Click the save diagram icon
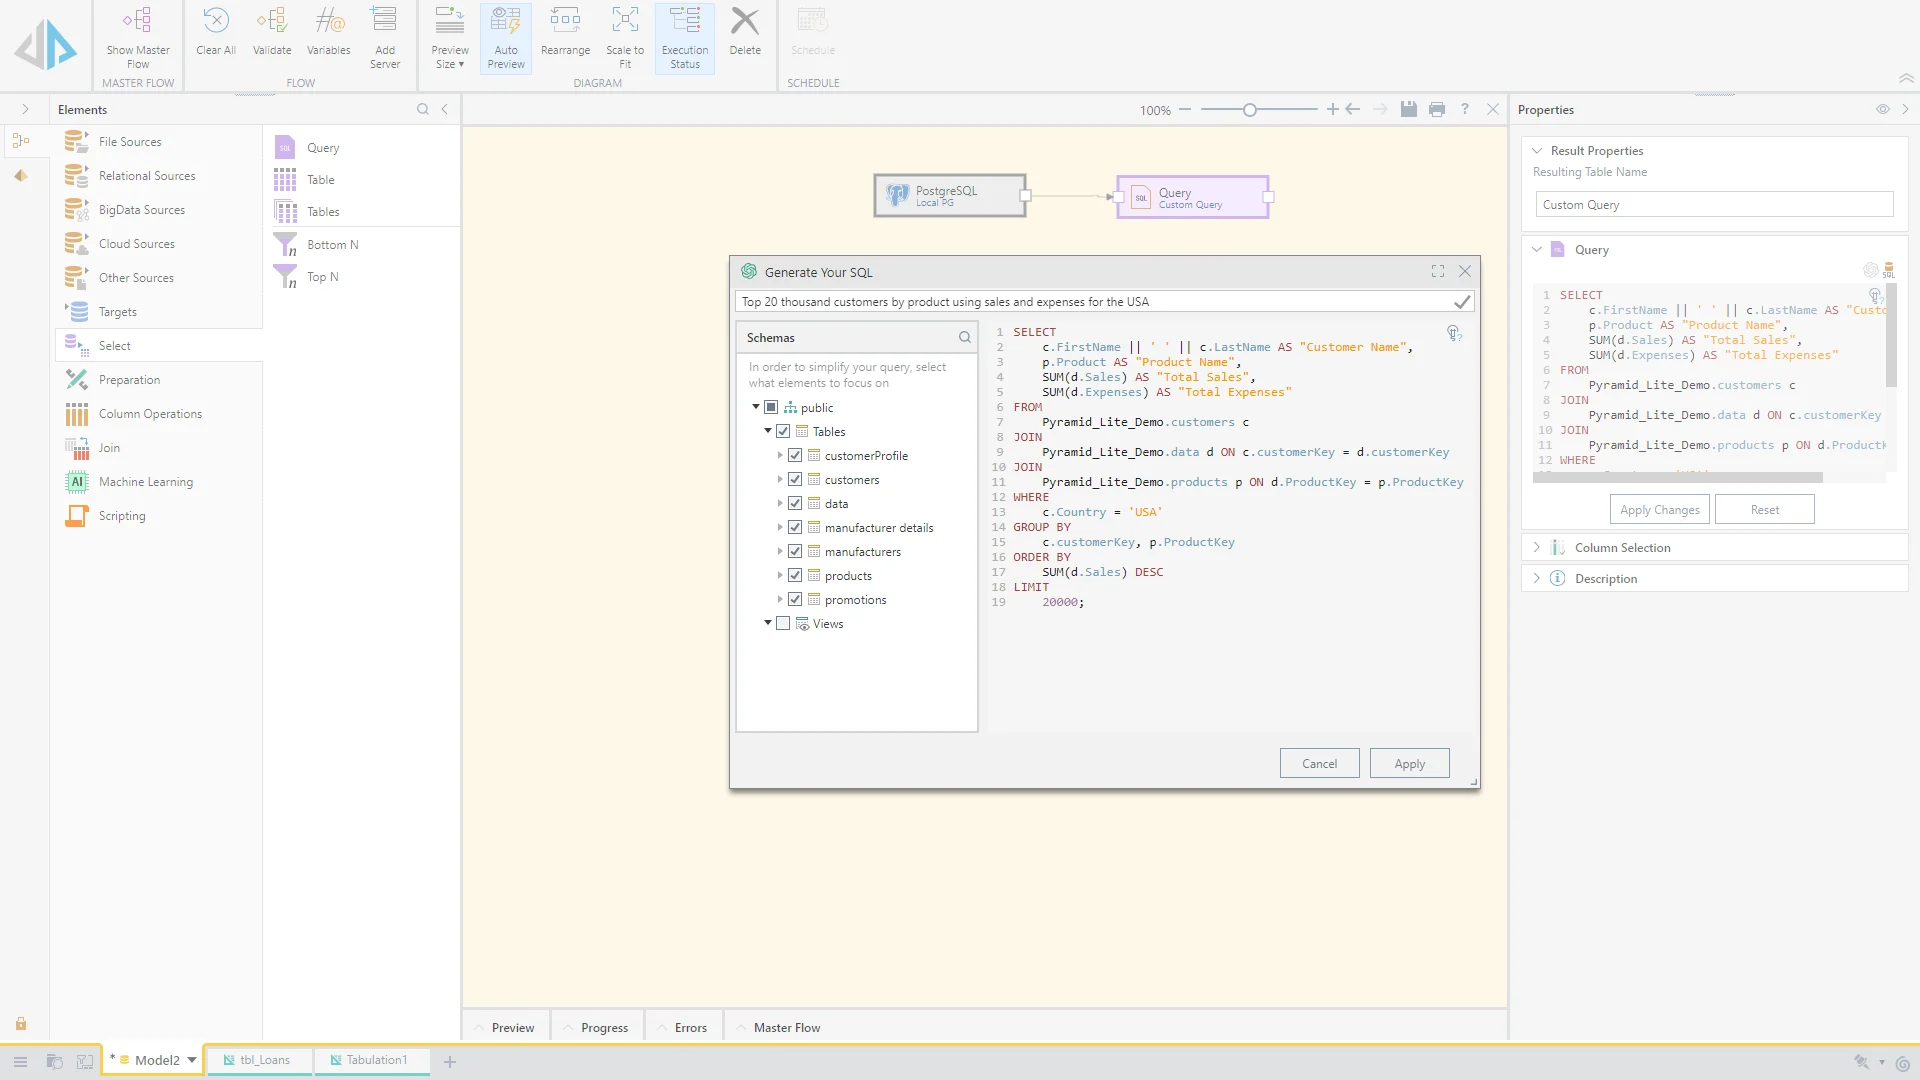This screenshot has width=1920, height=1080. pyautogui.click(x=1408, y=110)
